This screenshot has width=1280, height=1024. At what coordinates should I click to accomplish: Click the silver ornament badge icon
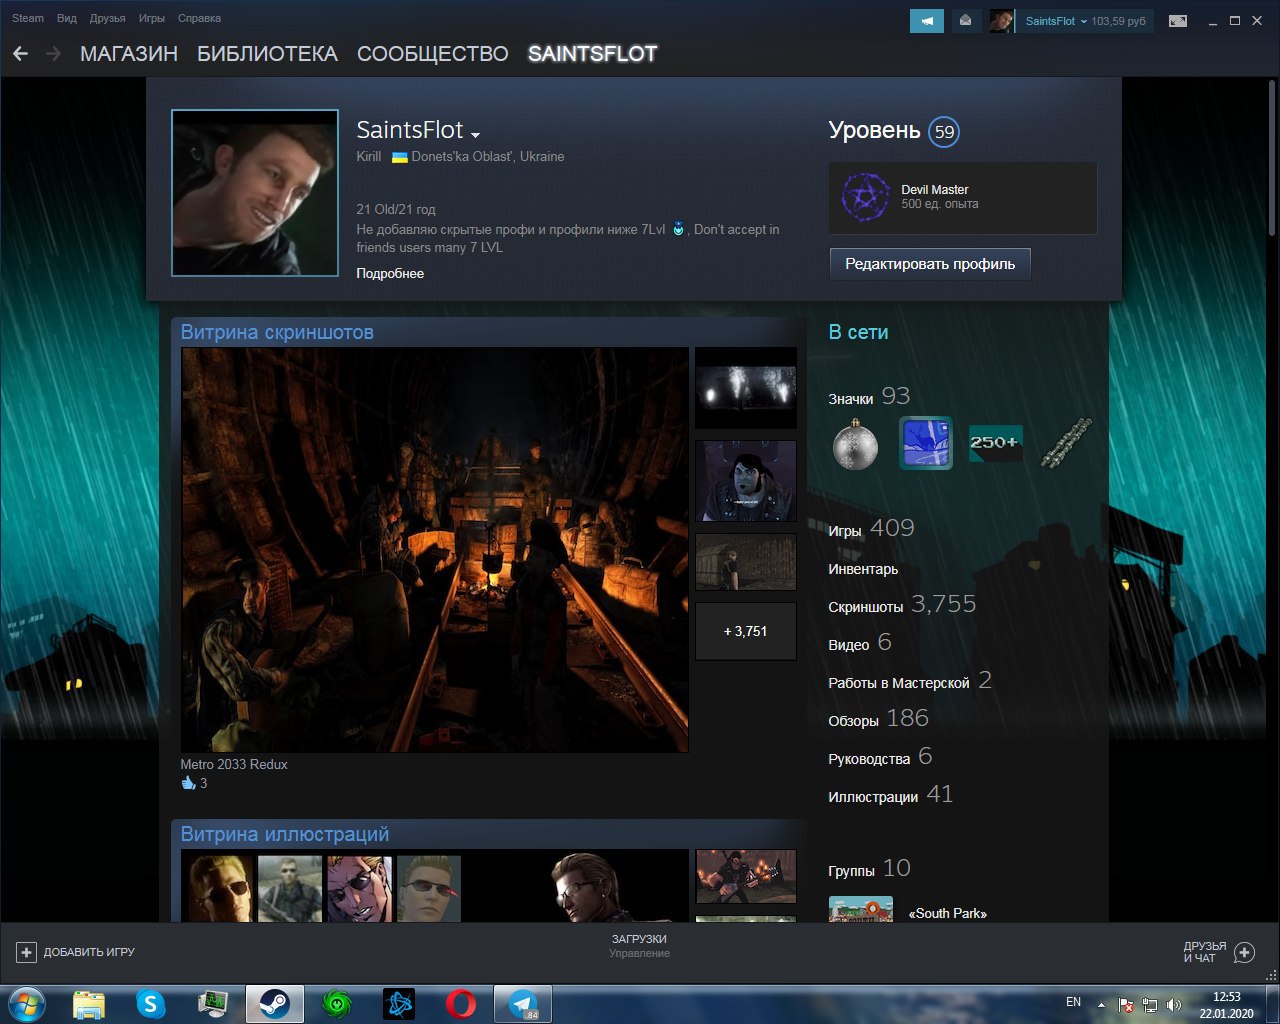tap(856, 444)
